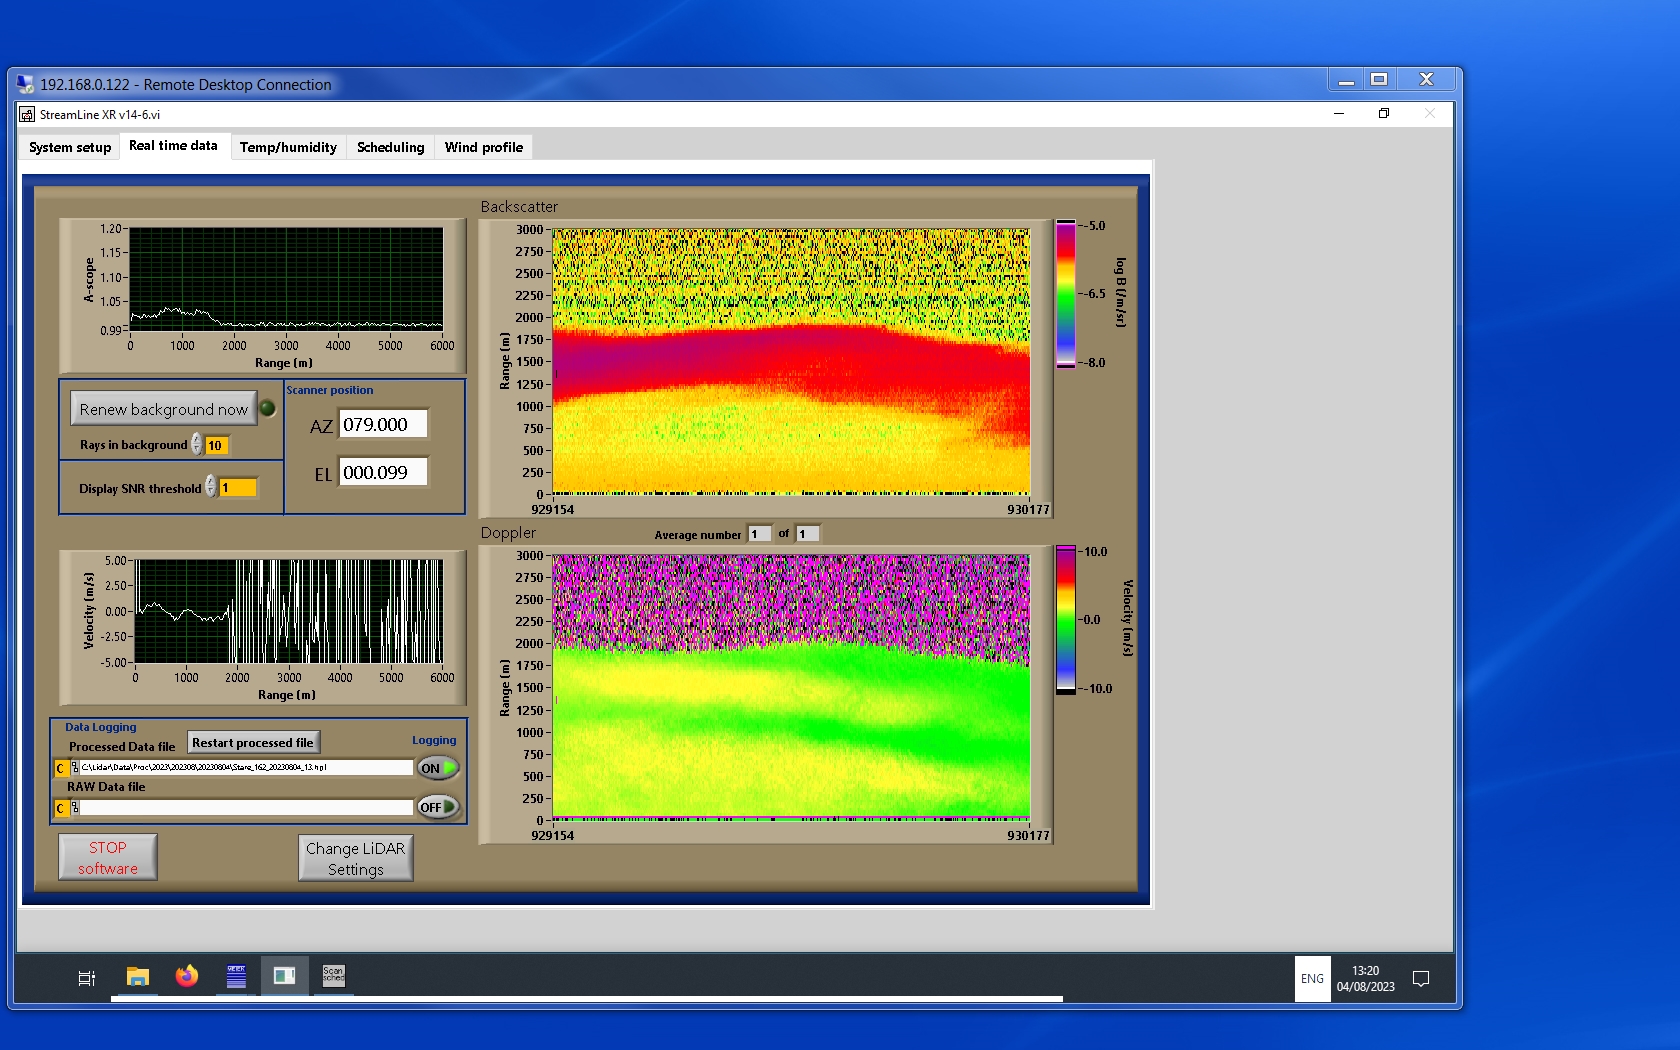Click the Task View taskbar icon
Image resolution: width=1680 pixels, height=1050 pixels.
pyautogui.click(x=87, y=978)
